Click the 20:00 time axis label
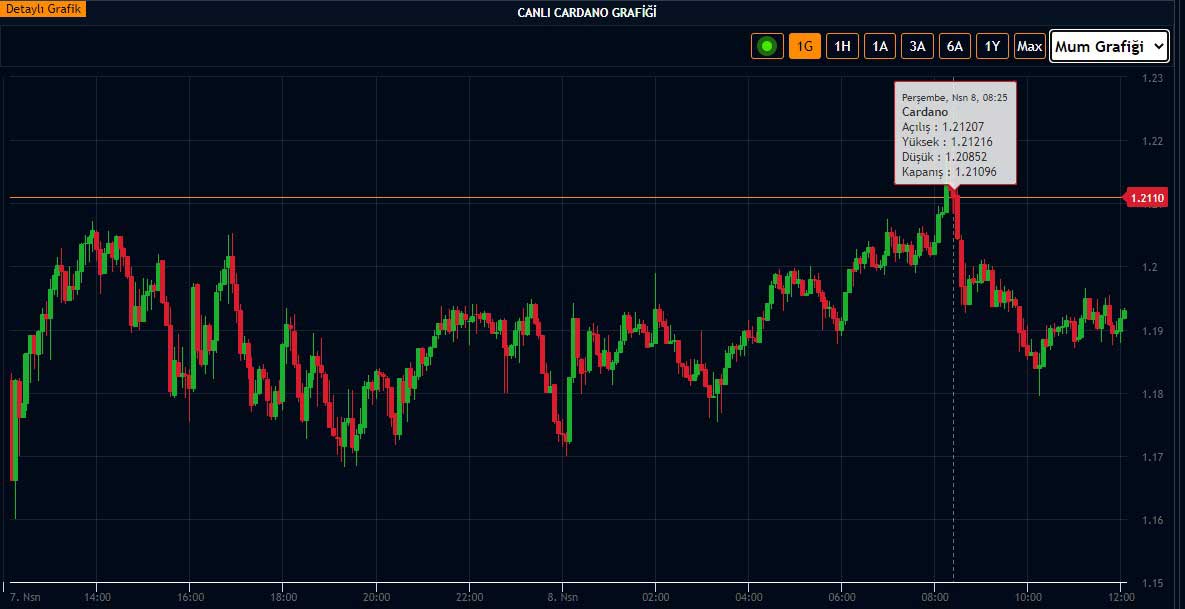Screen dimensions: 1185x609 pyautogui.click(x=376, y=597)
